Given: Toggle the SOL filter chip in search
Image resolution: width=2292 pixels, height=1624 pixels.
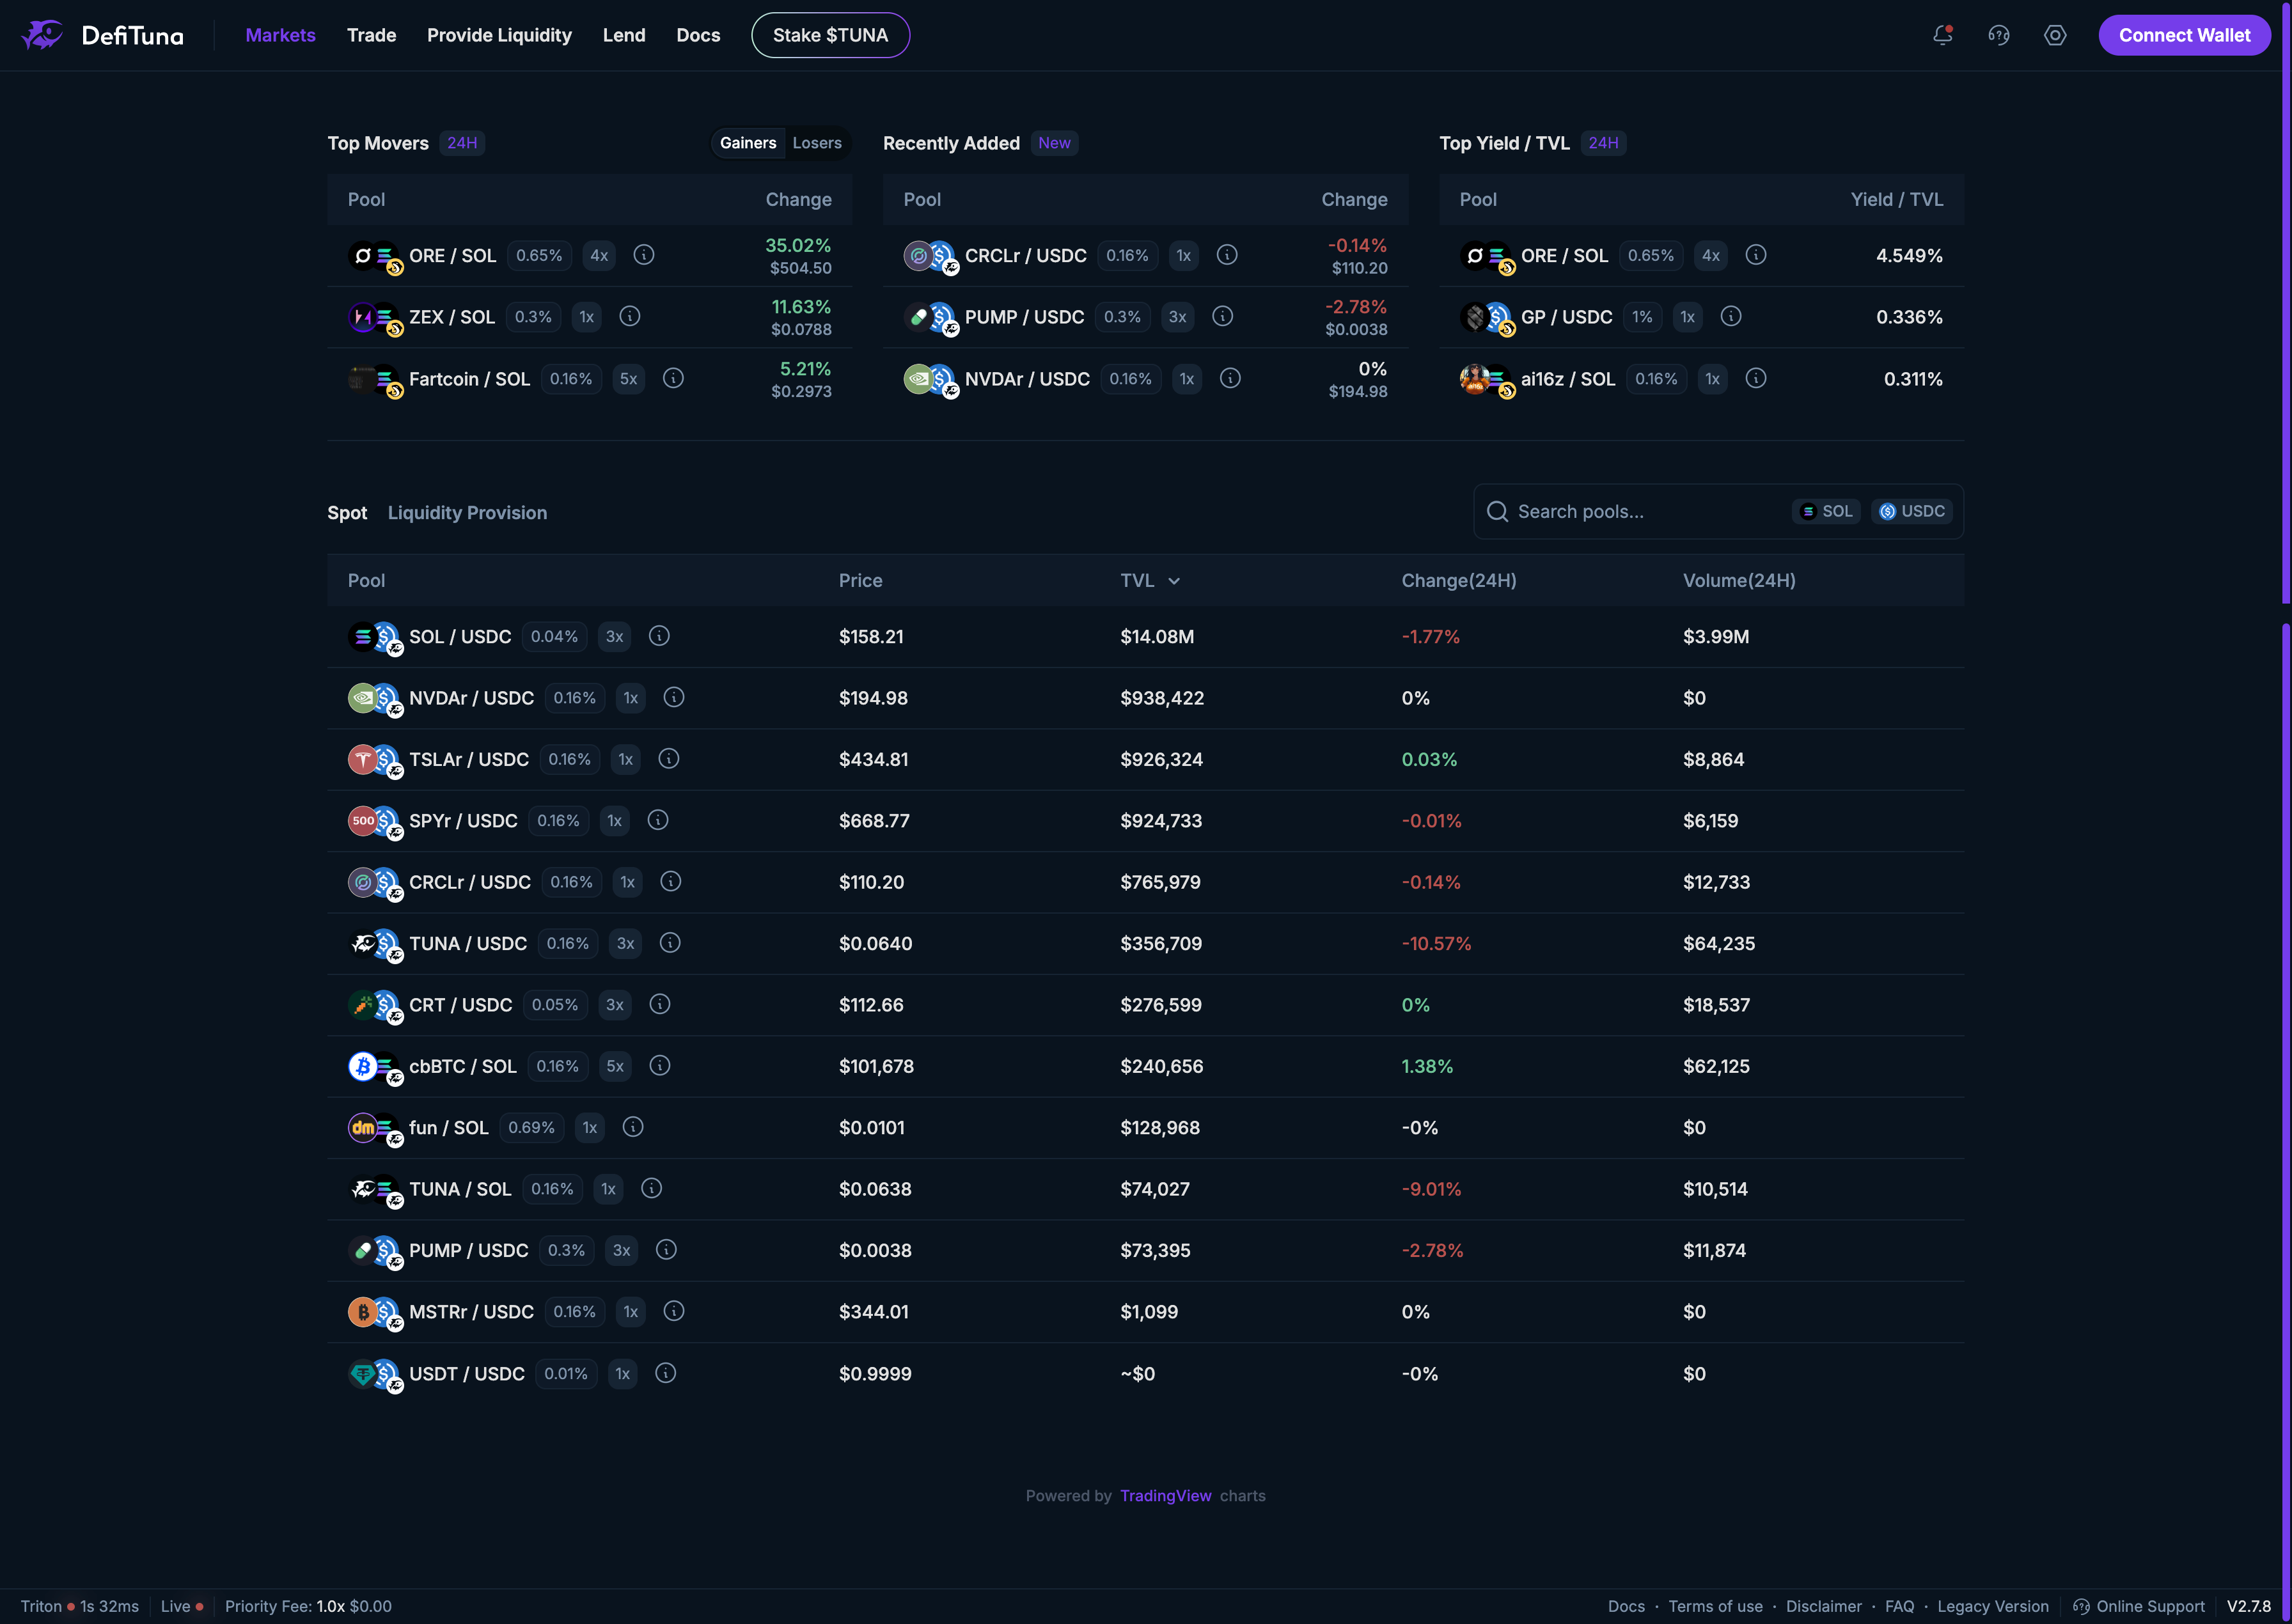Looking at the screenshot, I should point(1826,511).
